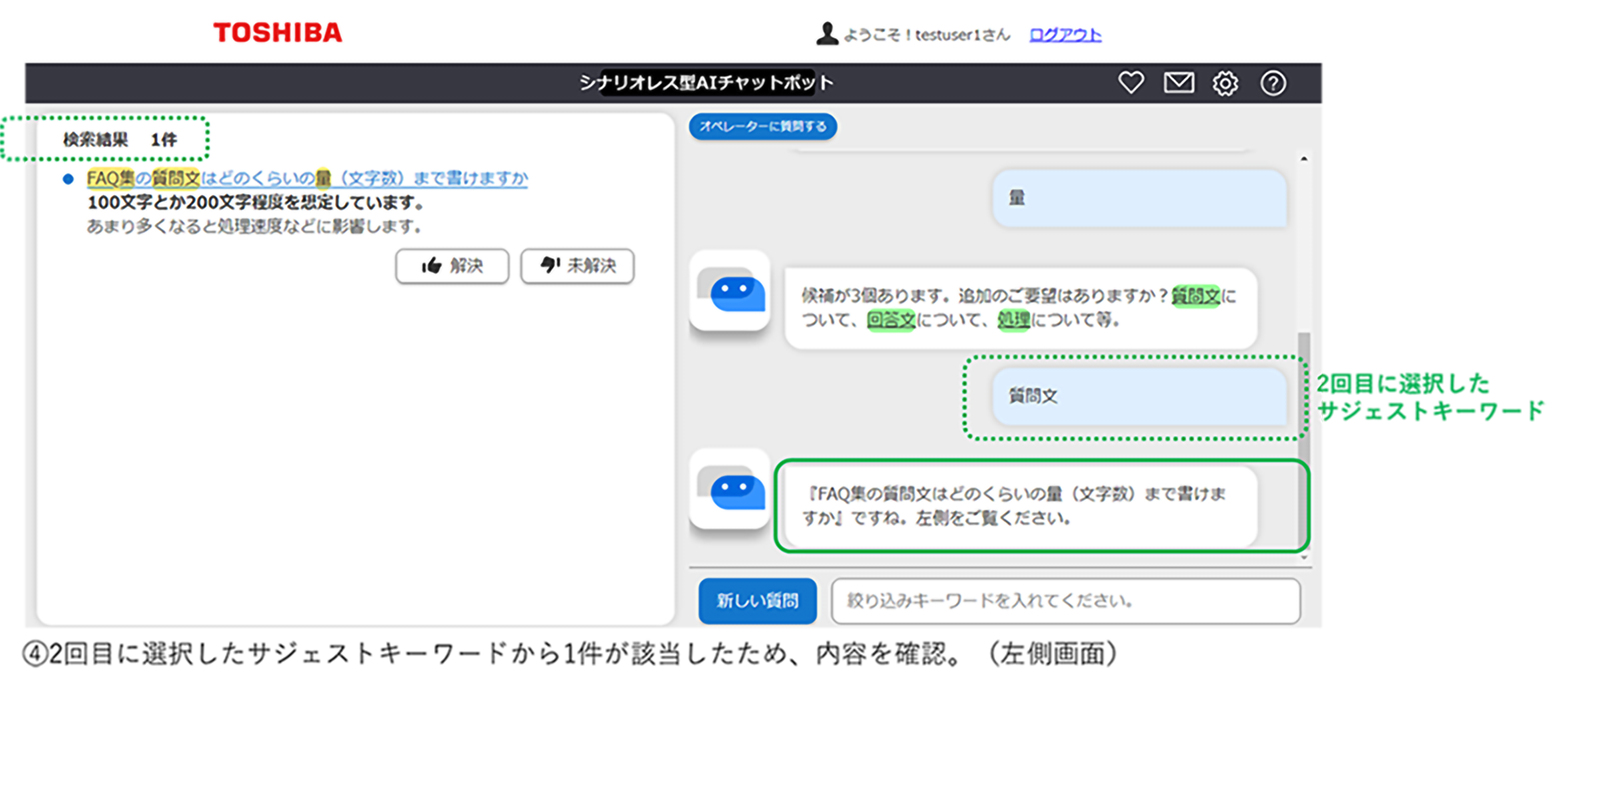Click the 量 user message bubble
Screen dimensions: 1600x800
[x=1139, y=198]
